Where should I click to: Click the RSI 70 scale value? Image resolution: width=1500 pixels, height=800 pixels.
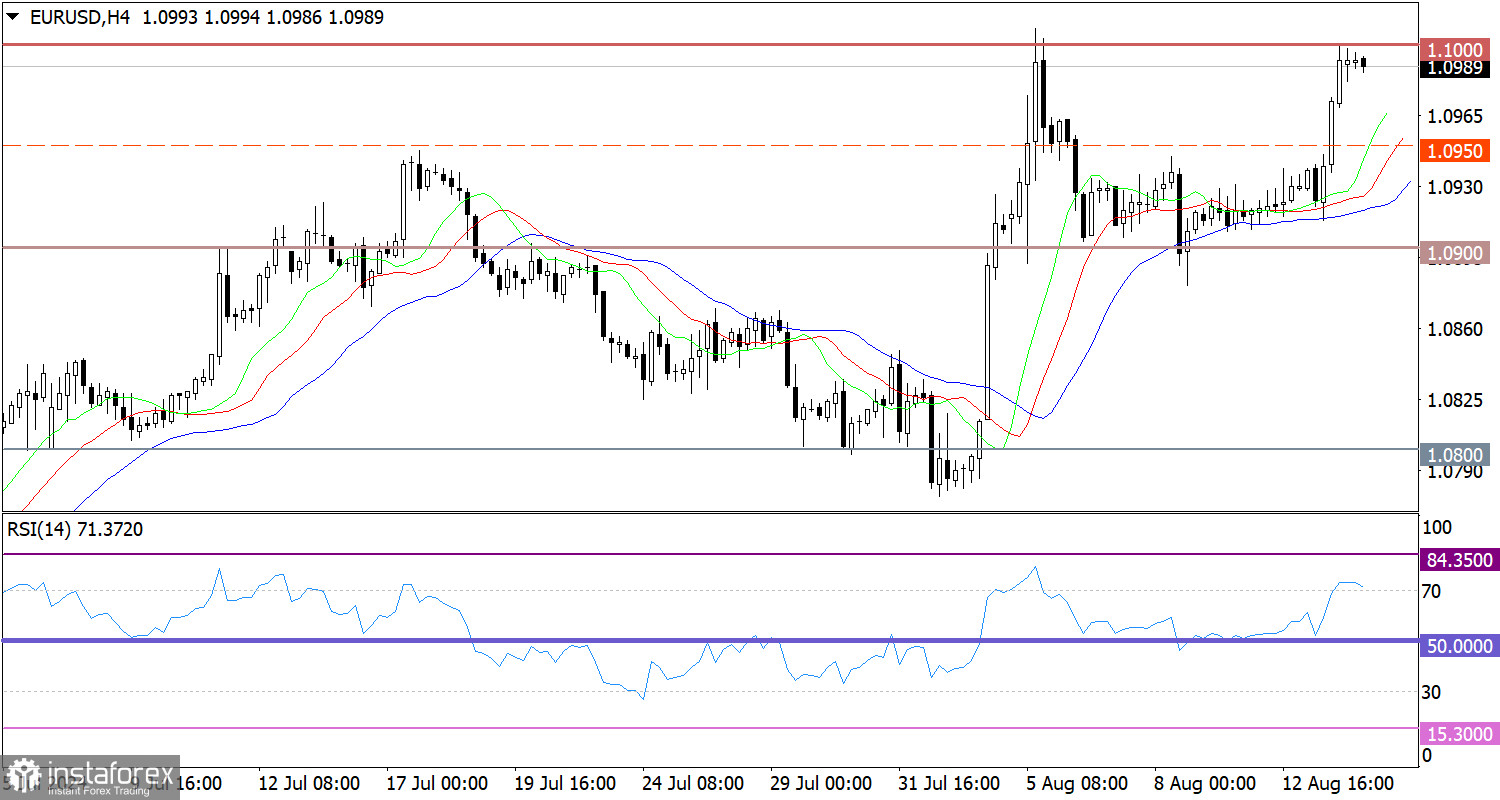[1432, 591]
